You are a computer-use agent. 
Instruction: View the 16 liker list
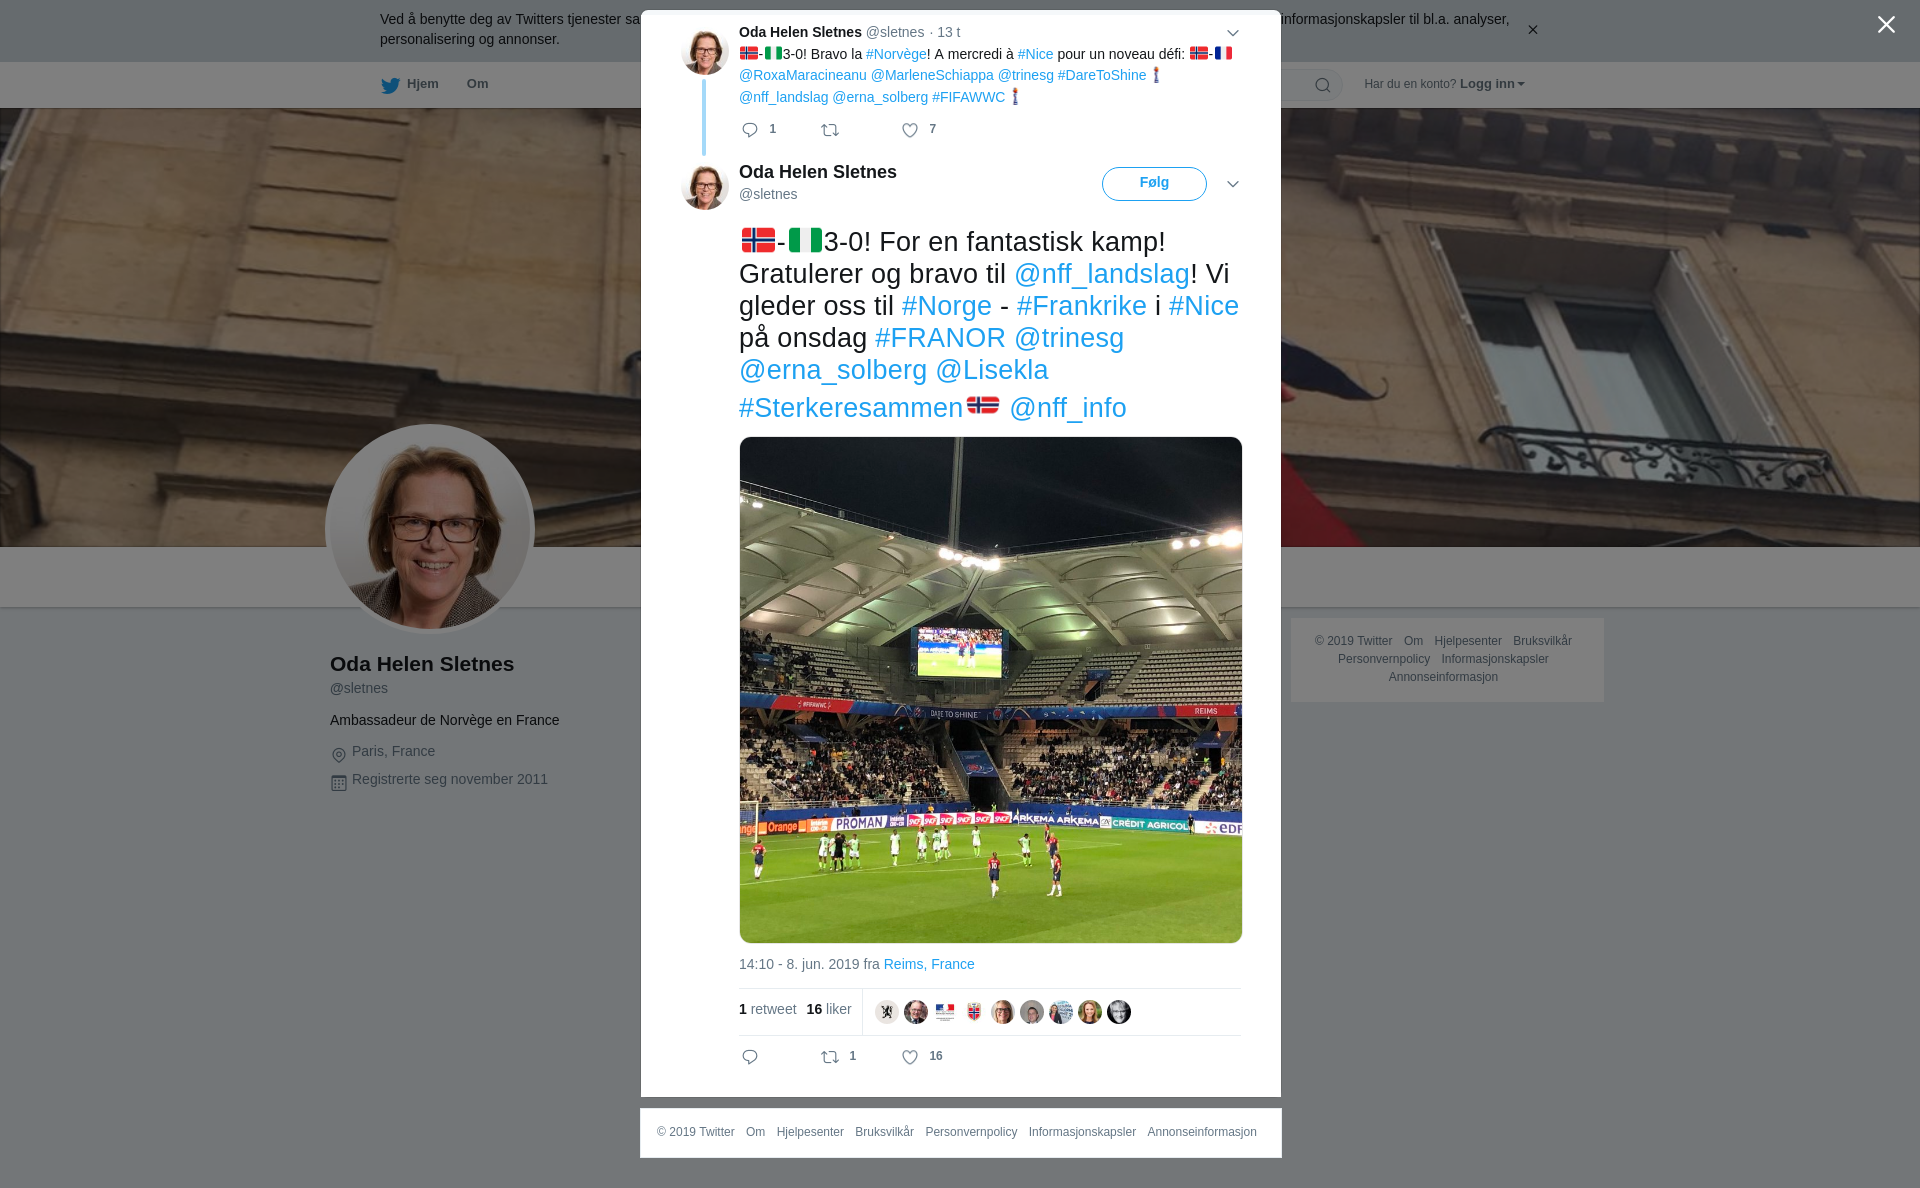(x=829, y=1010)
